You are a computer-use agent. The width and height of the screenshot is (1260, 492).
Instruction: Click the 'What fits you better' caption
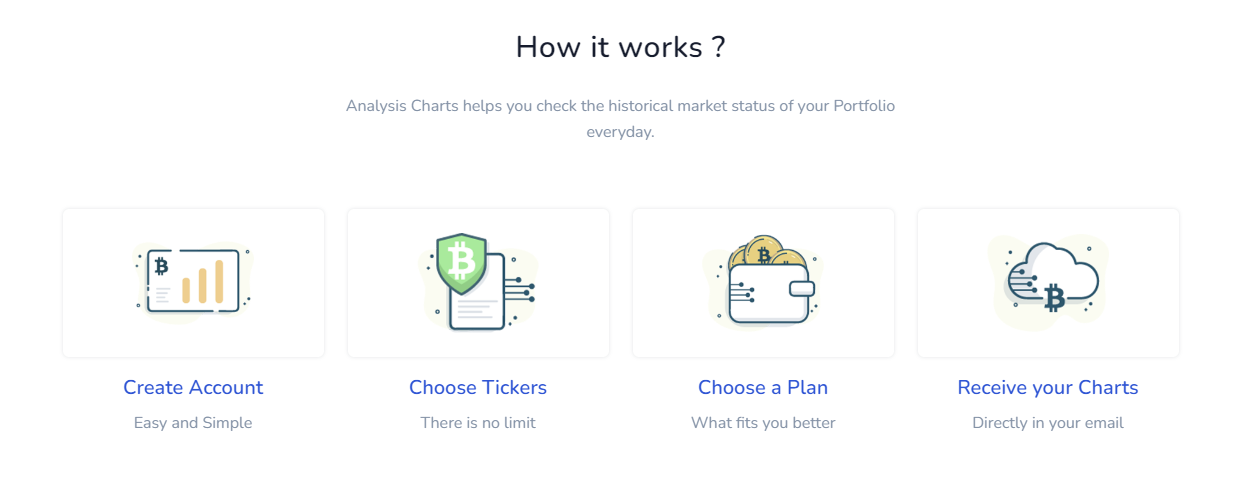763,423
